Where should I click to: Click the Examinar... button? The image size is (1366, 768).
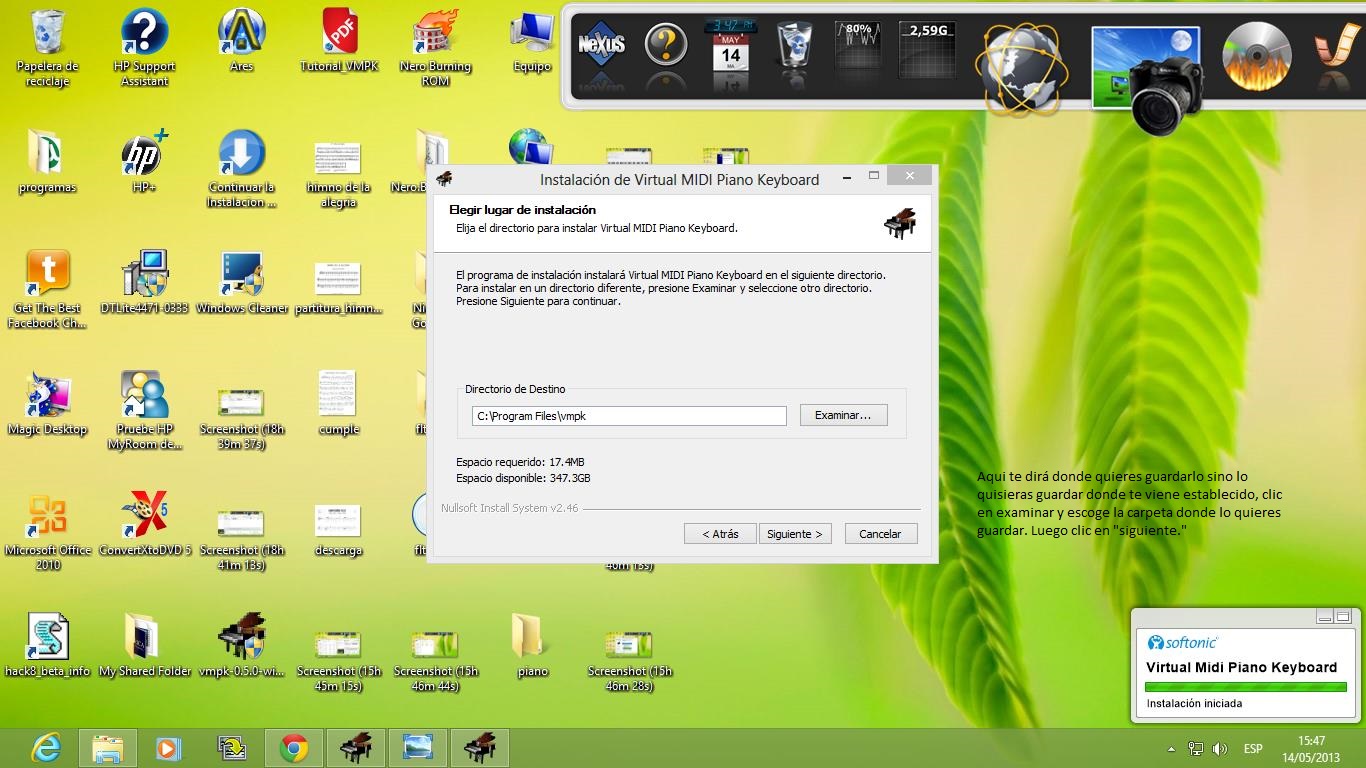pyautogui.click(x=843, y=415)
